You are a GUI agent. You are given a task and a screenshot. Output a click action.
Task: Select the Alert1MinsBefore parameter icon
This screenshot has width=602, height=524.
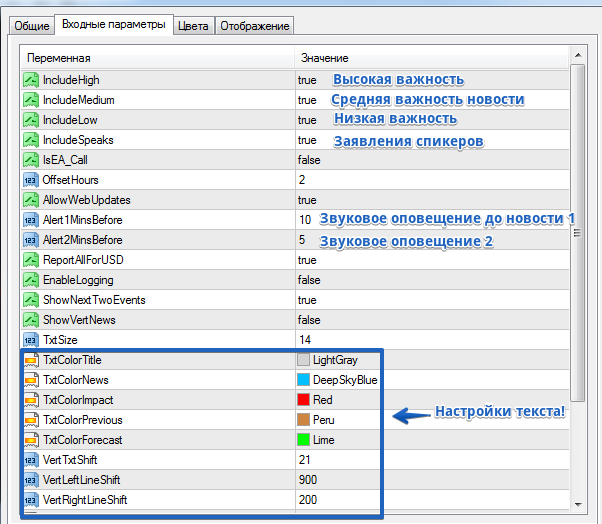(x=31, y=220)
